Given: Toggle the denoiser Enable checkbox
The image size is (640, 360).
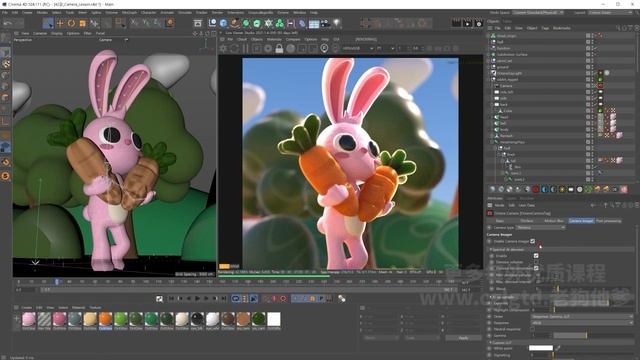Looking at the screenshot, I should [x=536, y=256].
